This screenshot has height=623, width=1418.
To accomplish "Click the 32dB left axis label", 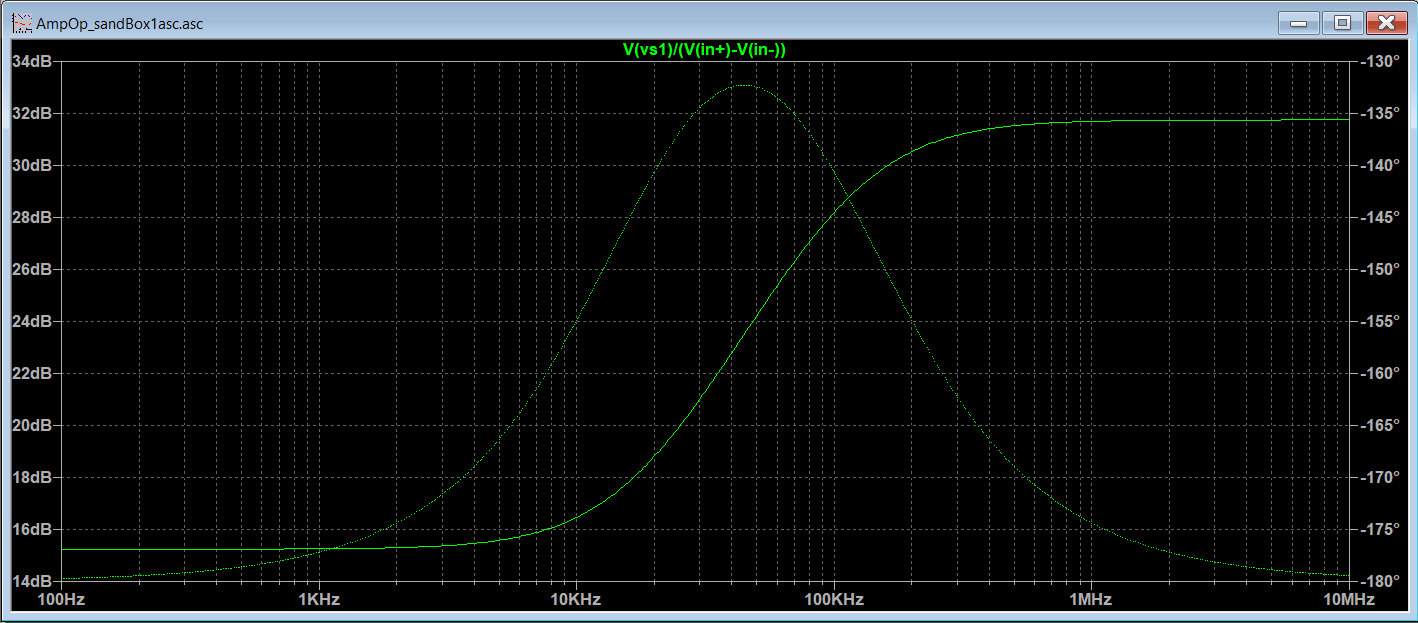I will point(32,114).
